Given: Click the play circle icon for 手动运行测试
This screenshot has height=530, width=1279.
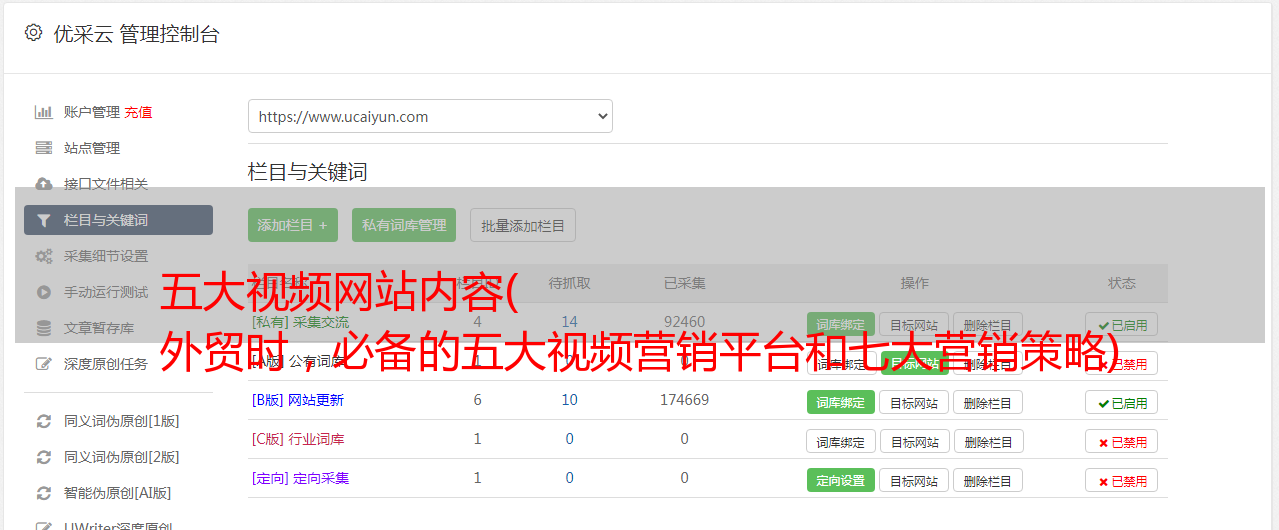Looking at the screenshot, I should coord(43,292).
